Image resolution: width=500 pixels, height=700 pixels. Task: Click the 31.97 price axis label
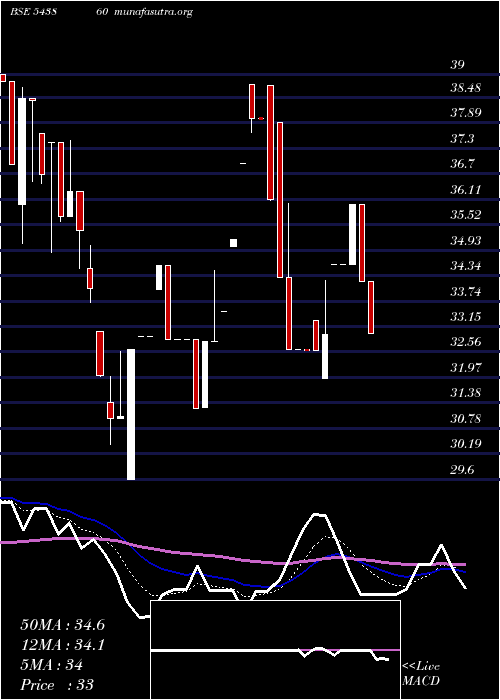[x=465, y=368]
